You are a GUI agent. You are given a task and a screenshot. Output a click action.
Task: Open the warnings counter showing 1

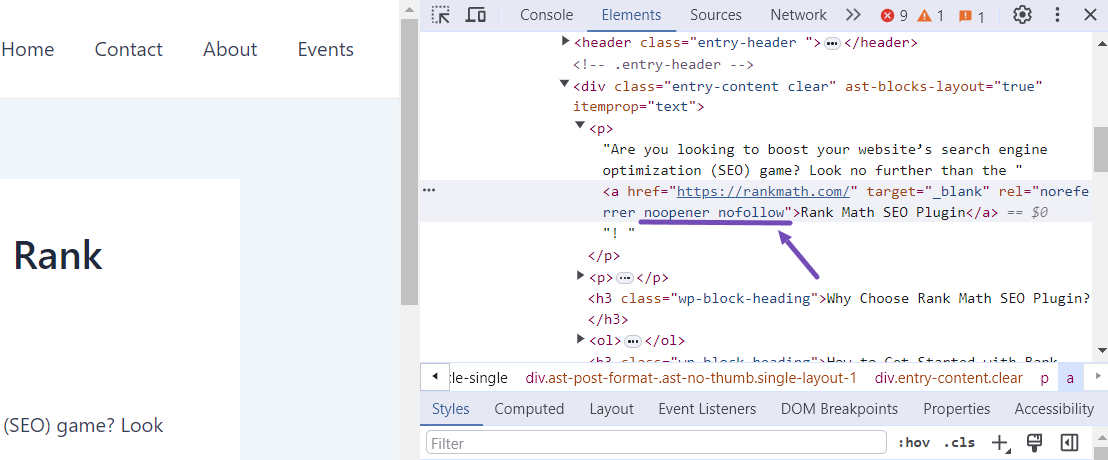pos(931,16)
